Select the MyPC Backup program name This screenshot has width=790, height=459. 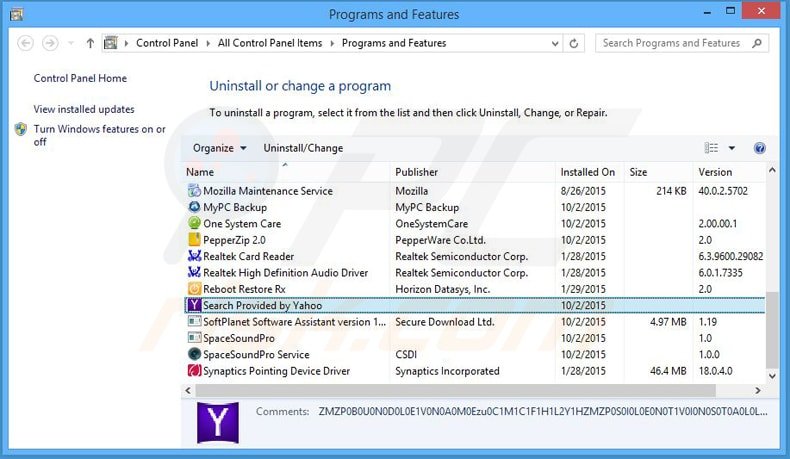[x=235, y=207]
